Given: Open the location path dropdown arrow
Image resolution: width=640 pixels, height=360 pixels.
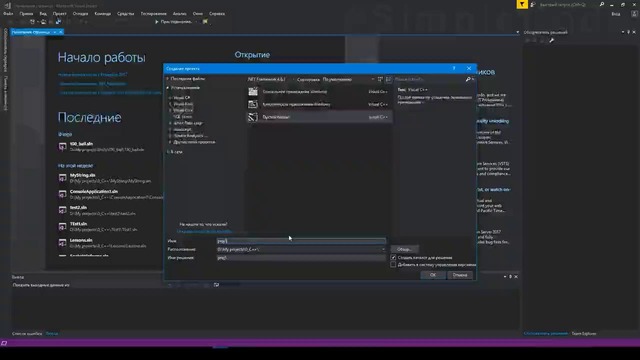Looking at the screenshot, I should point(383,249).
